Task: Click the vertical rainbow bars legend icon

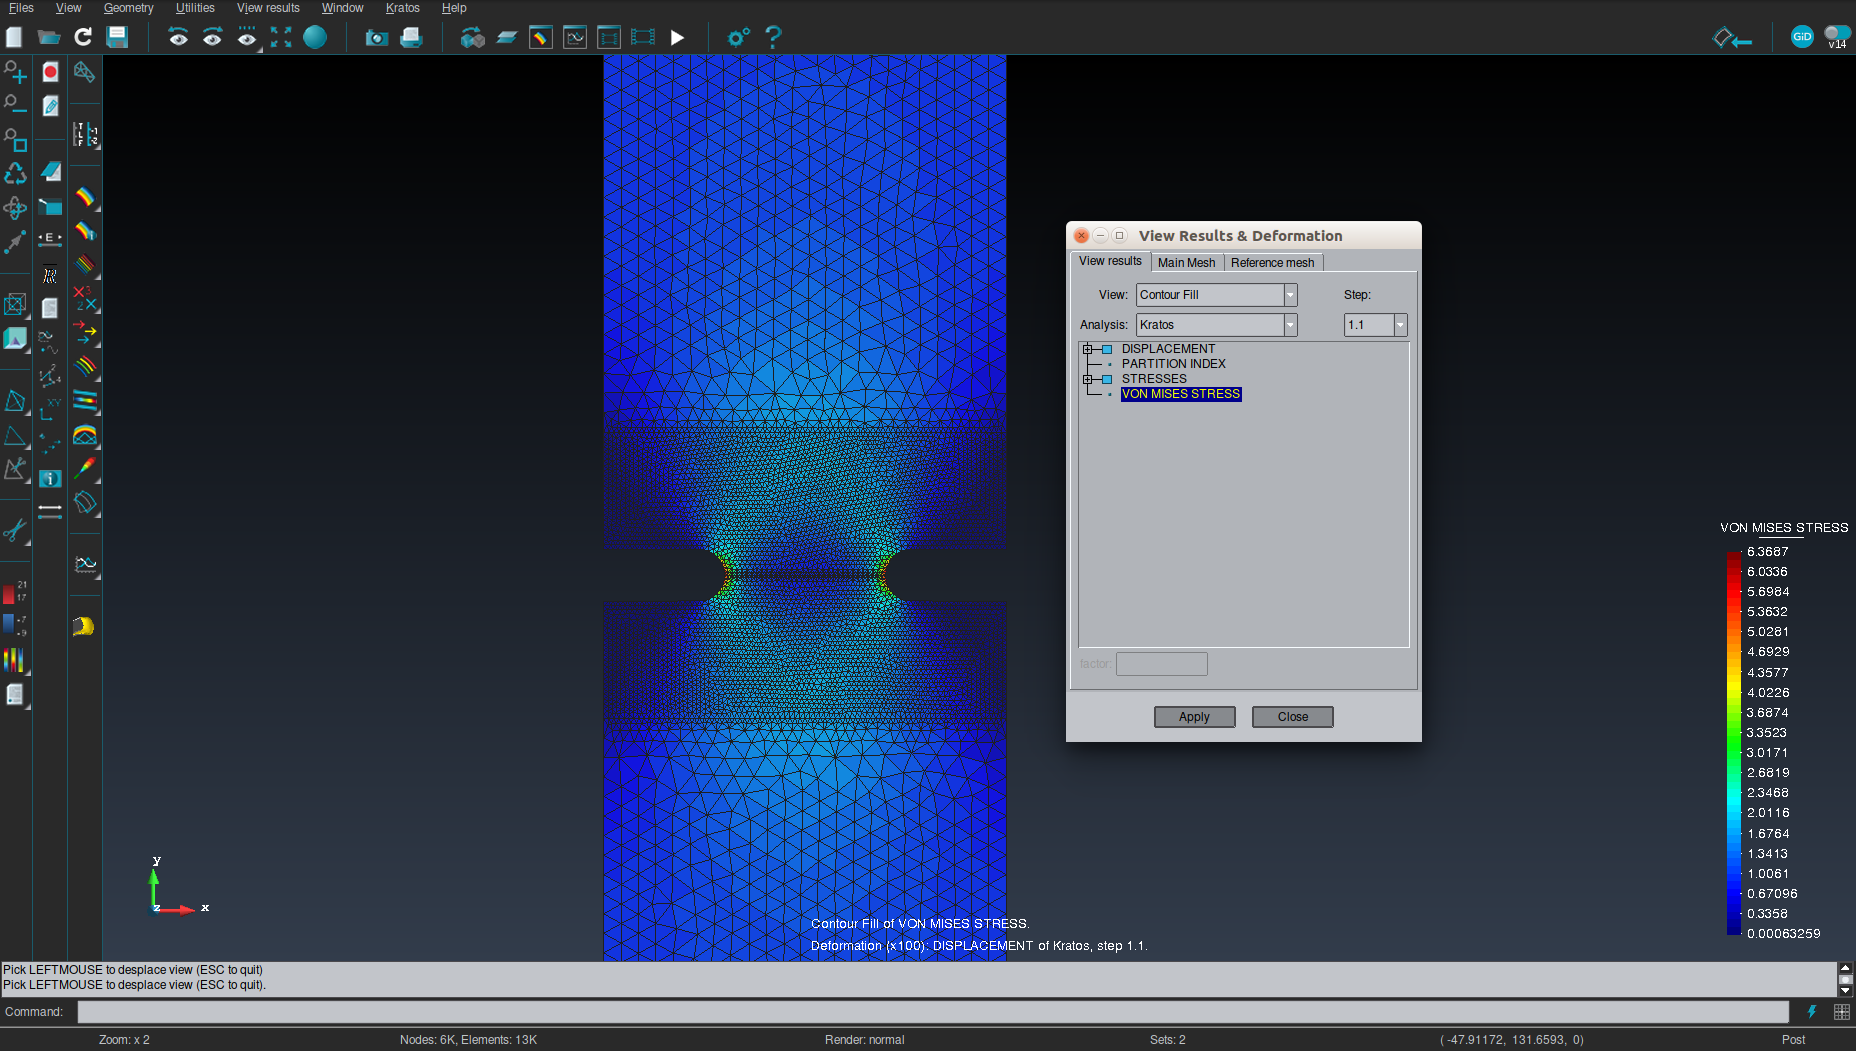Action: 14,660
